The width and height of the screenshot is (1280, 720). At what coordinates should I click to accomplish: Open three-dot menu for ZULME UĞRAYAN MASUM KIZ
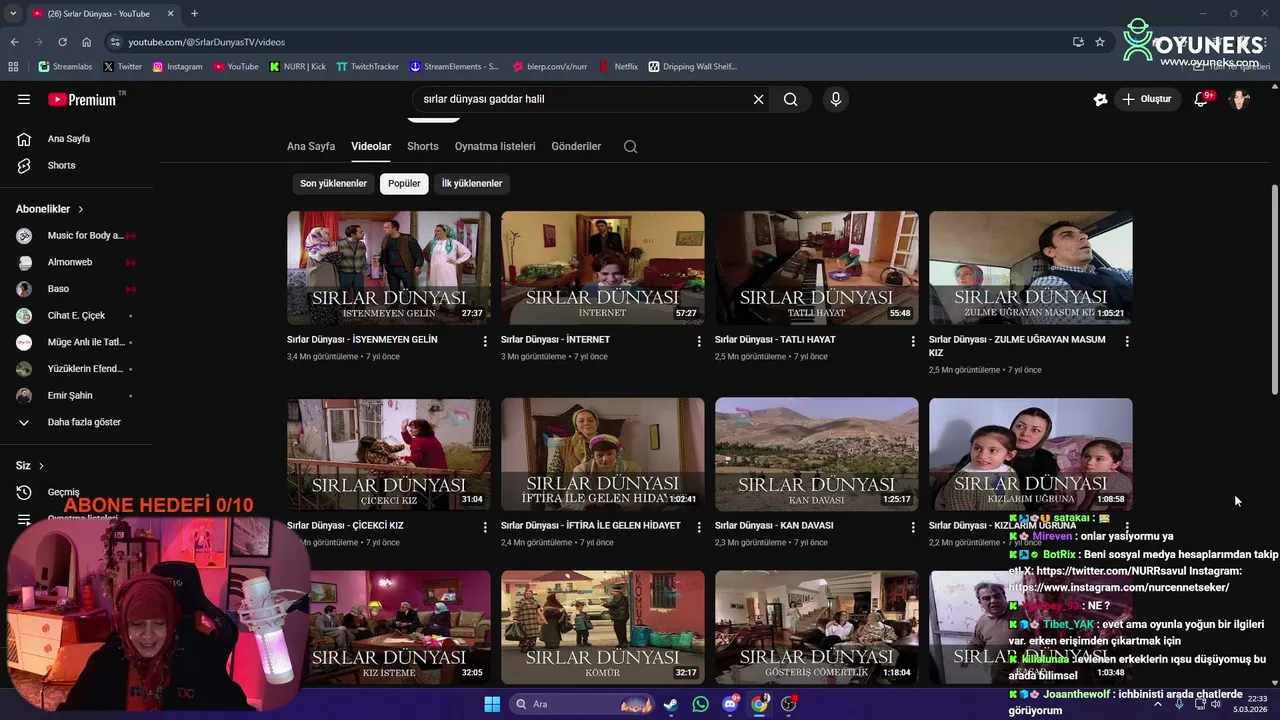1127,341
